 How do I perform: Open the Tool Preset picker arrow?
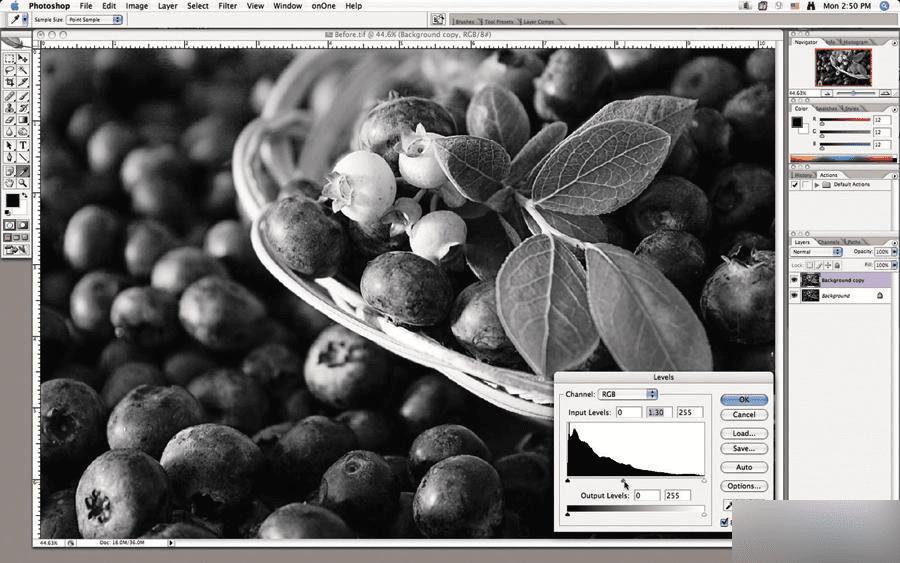25,20
